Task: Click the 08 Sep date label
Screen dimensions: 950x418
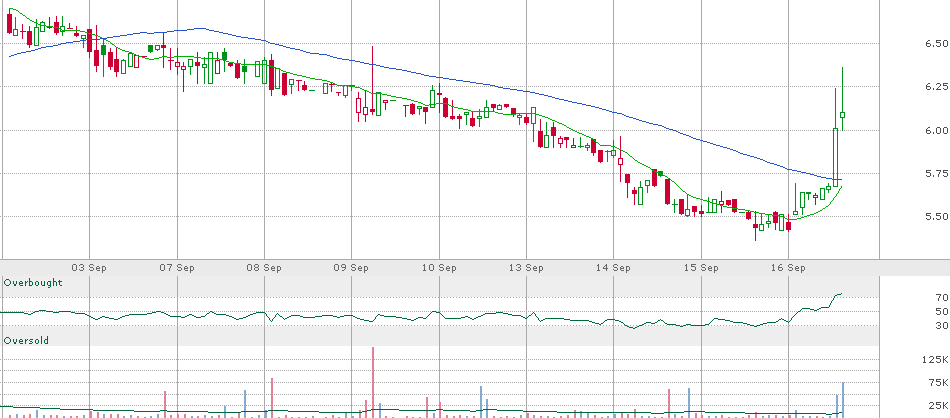Action: [264, 268]
